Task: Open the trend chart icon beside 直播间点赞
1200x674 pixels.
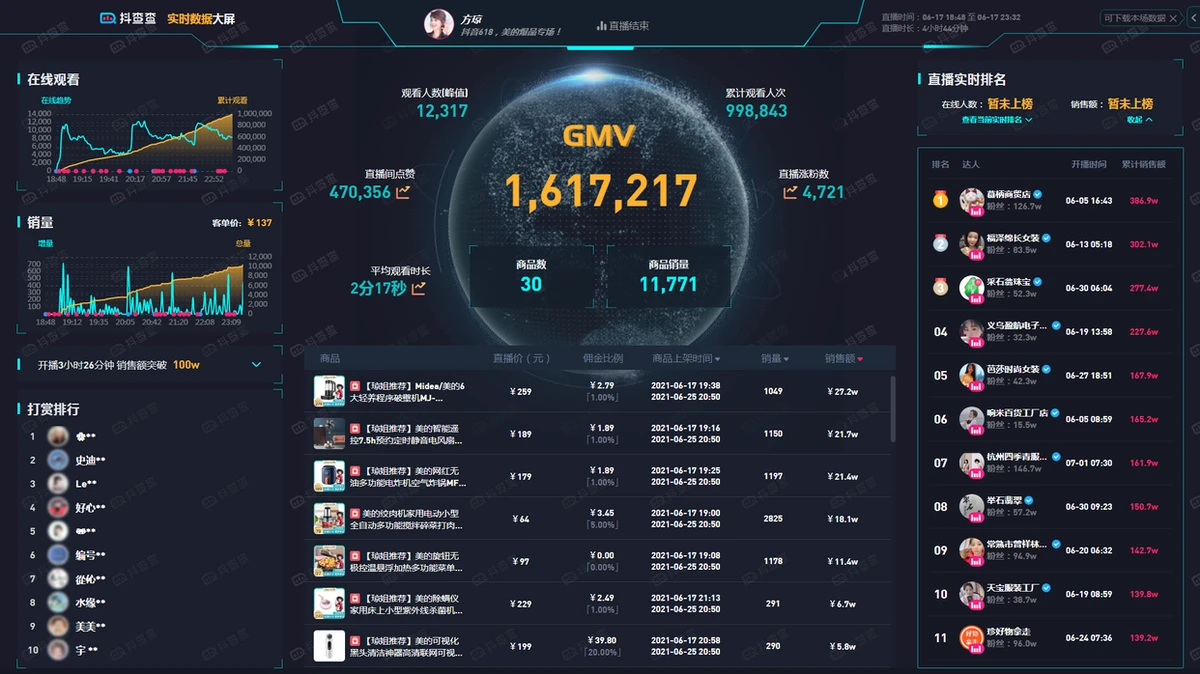Action: coord(404,192)
